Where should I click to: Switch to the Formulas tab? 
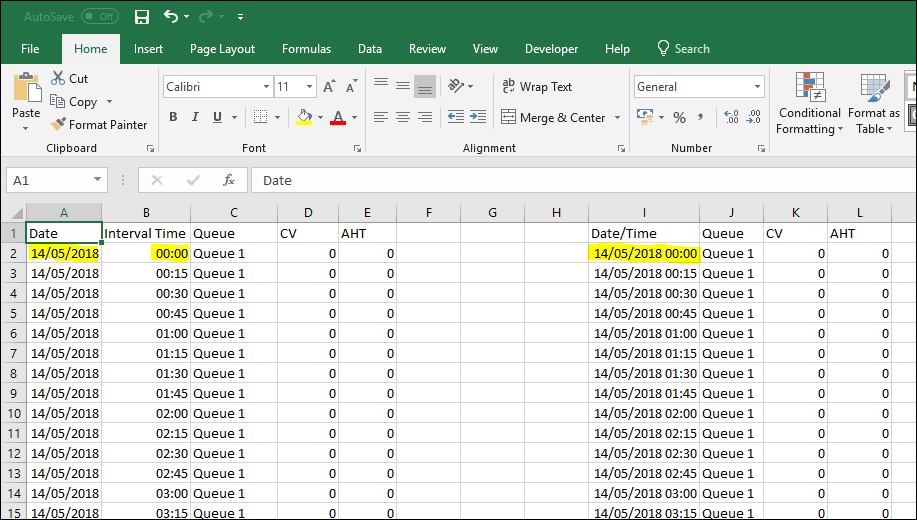(x=306, y=49)
